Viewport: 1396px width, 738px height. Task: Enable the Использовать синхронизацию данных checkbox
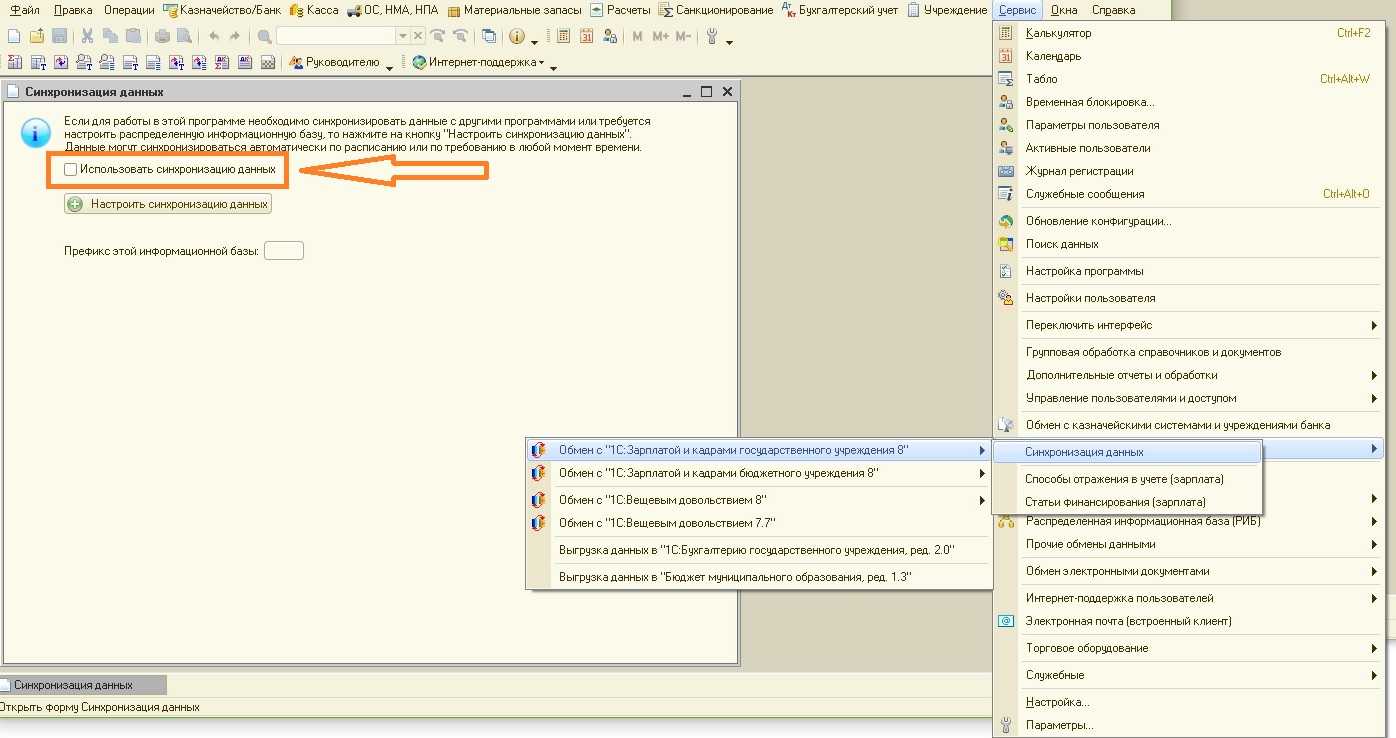(x=70, y=170)
